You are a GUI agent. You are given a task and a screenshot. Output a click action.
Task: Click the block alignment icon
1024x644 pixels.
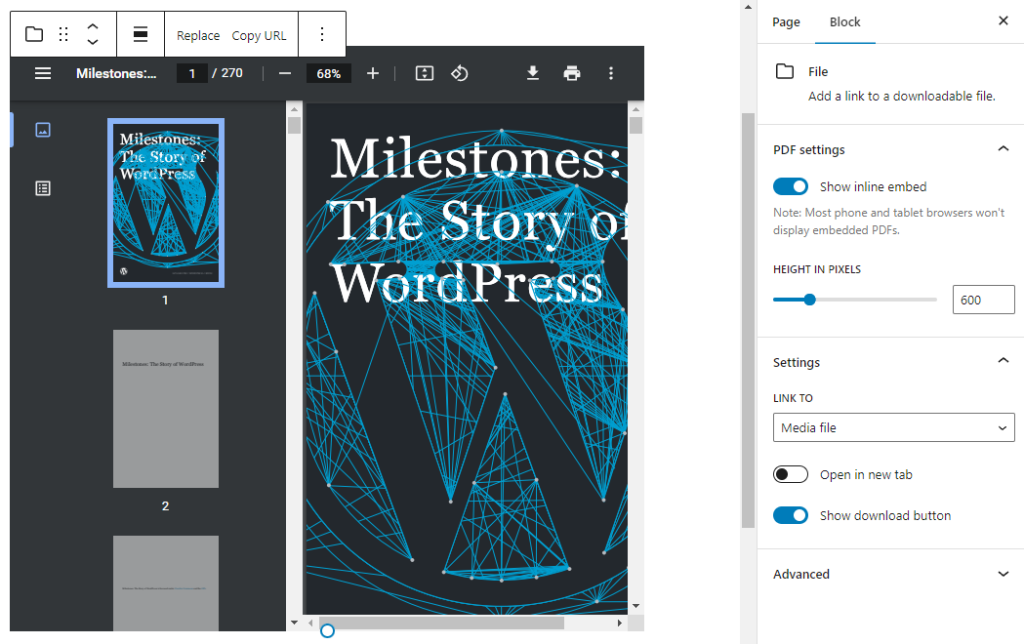(x=140, y=35)
